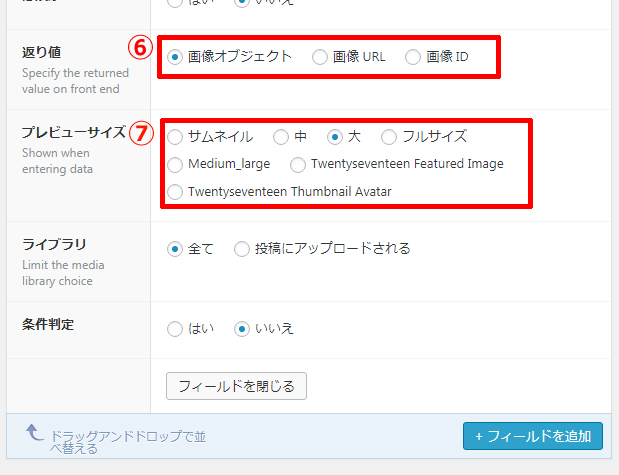The height and width of the screenshot is (475, 619).
Task: Limit library to 投稿にアップロードされる
Action: tap(242, 249)
